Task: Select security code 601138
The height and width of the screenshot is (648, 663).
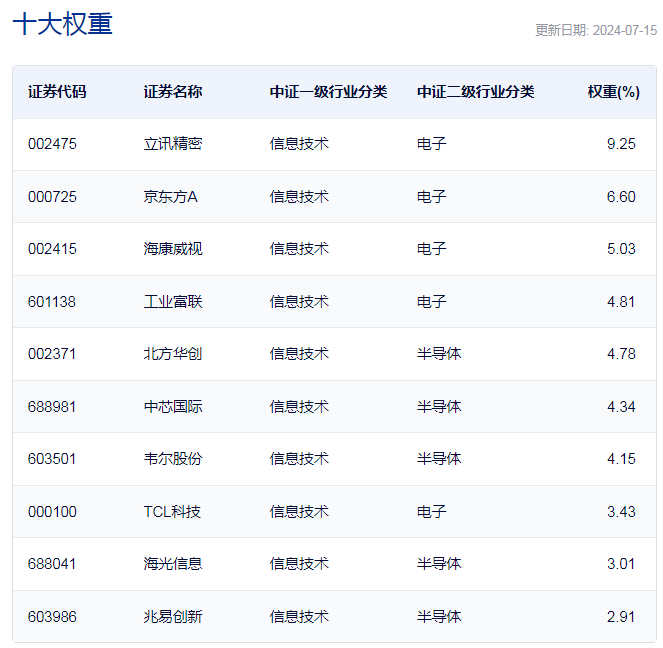Action: (x=52, y=302)
